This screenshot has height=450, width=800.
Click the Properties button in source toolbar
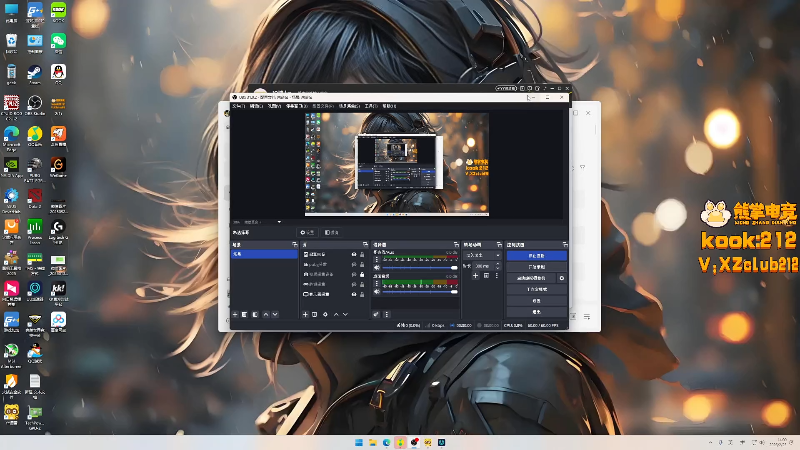click(307, 233)
